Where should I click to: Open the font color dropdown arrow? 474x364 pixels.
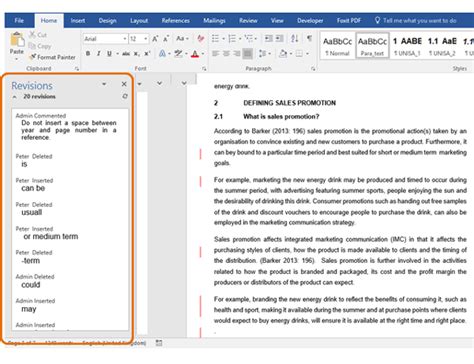pyautogui.click(x=203, y=54)
